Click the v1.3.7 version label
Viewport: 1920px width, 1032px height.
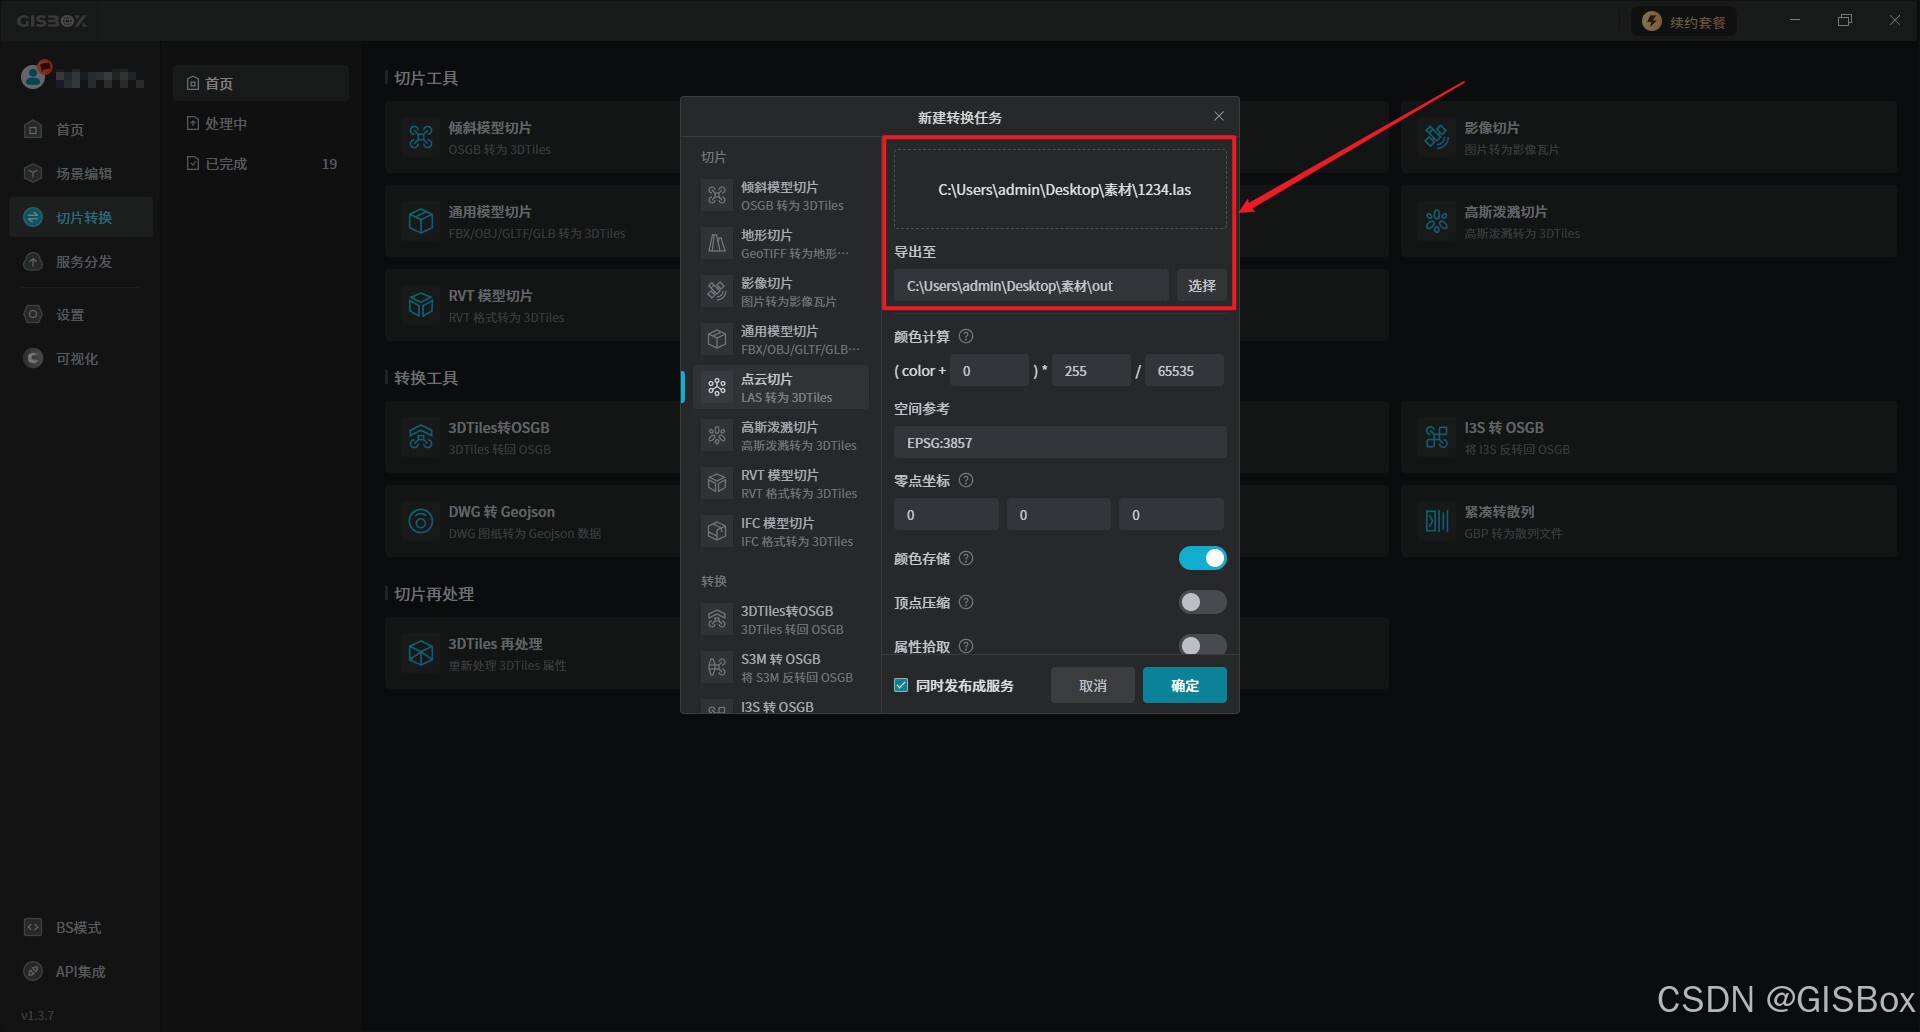pyautogui.click(x=38, y=1015)
